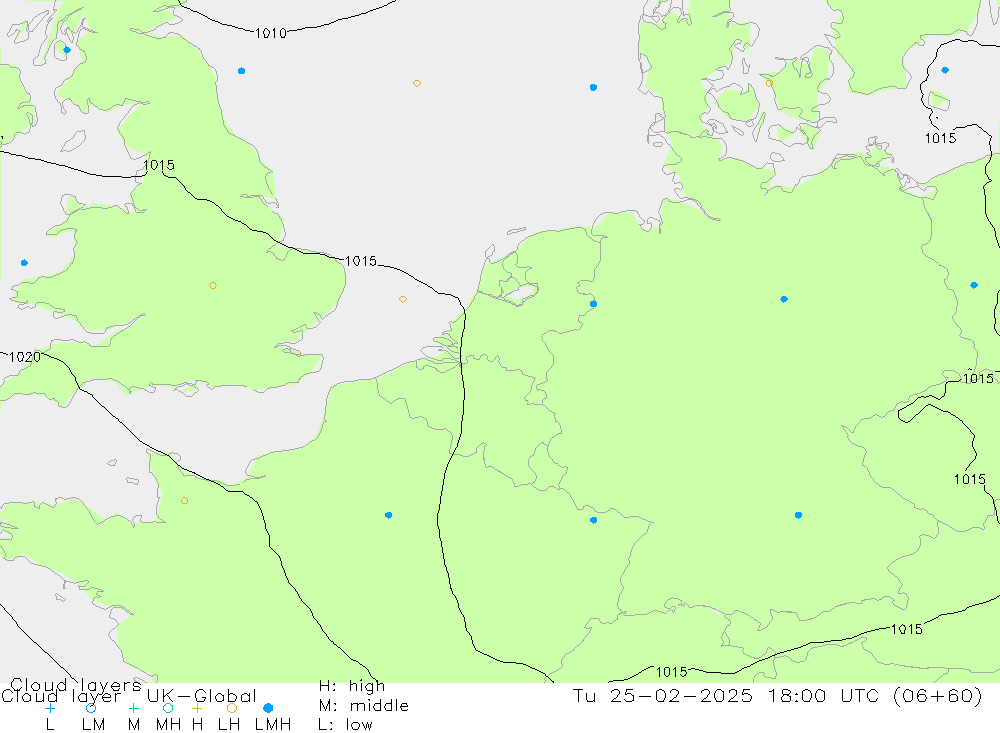
Task: Click the '(06+60)' forecast run text
Action: (938, 695)
